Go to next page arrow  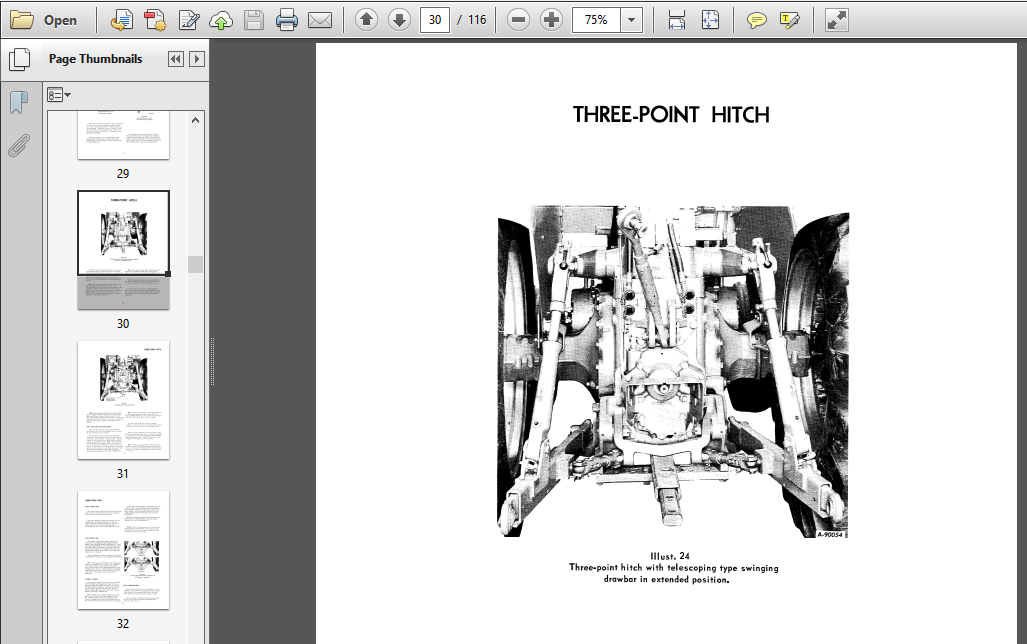pyautogui.click(x=399, y=20)
